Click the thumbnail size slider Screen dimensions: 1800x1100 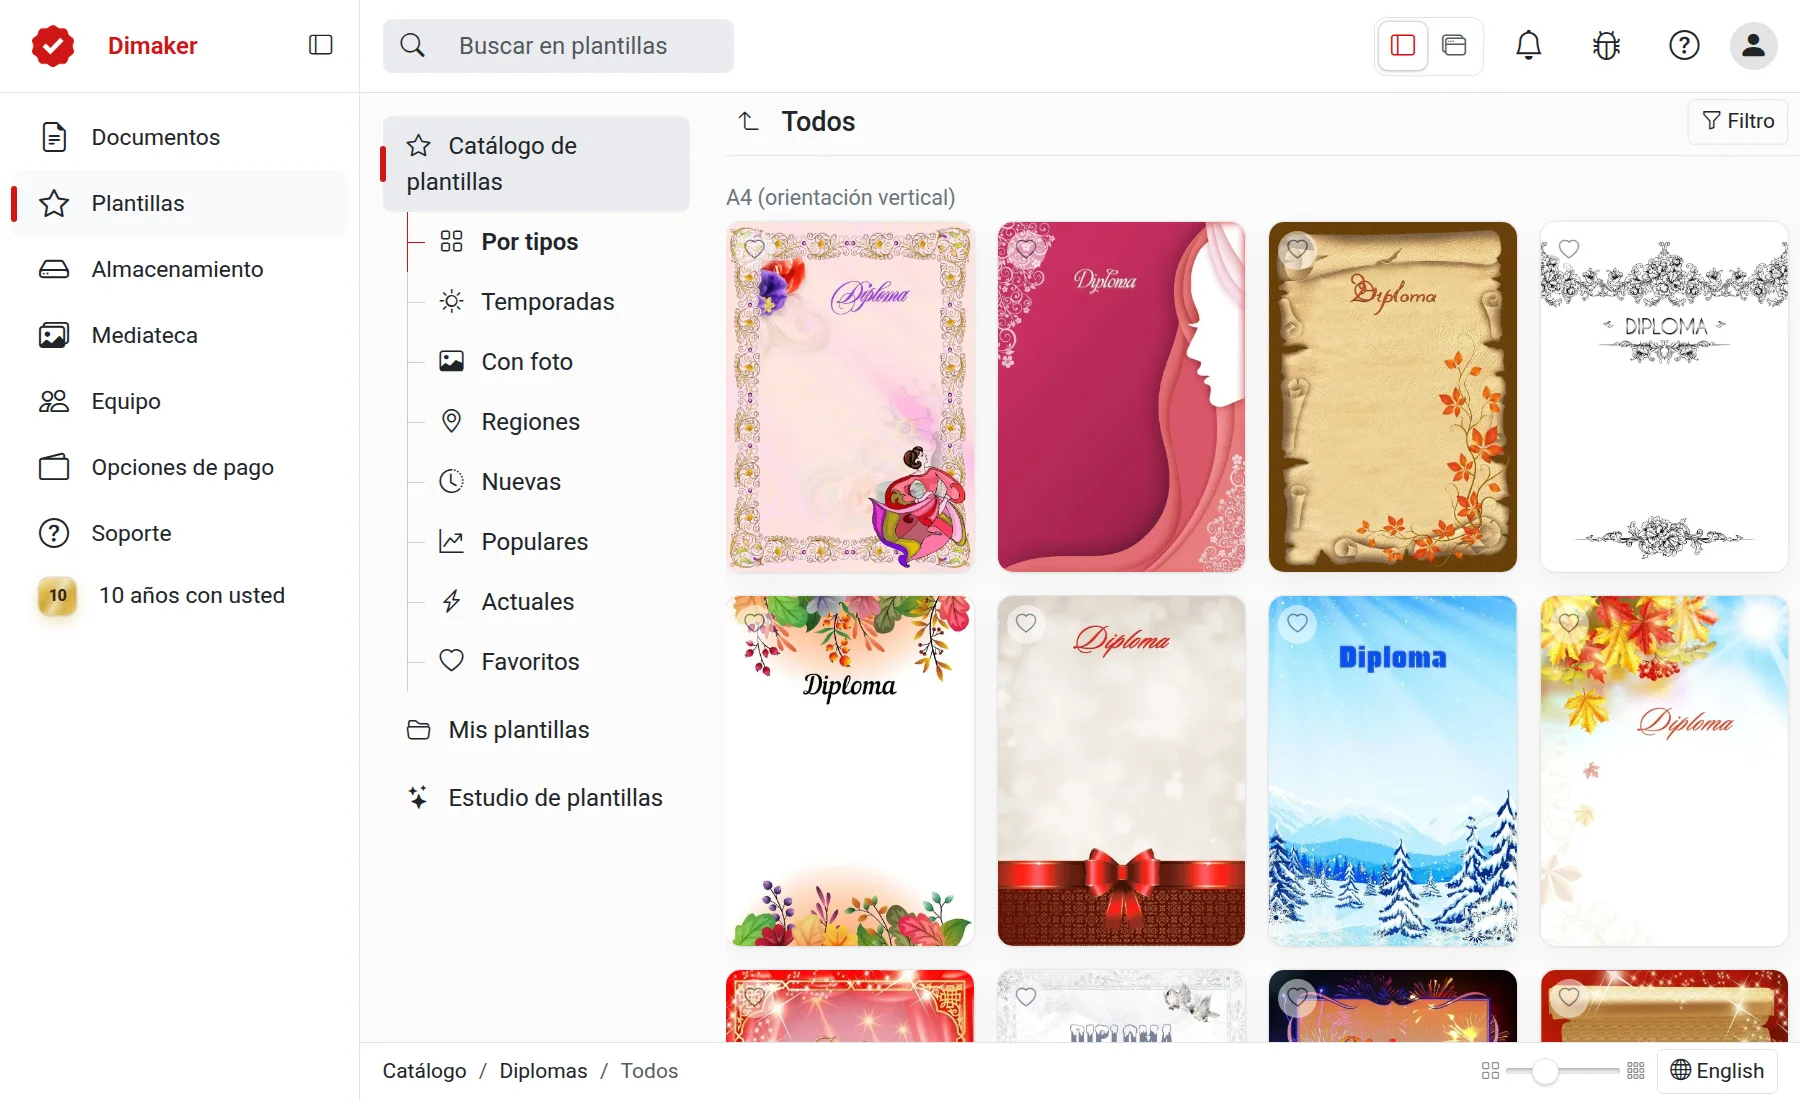(1562, 1071)
